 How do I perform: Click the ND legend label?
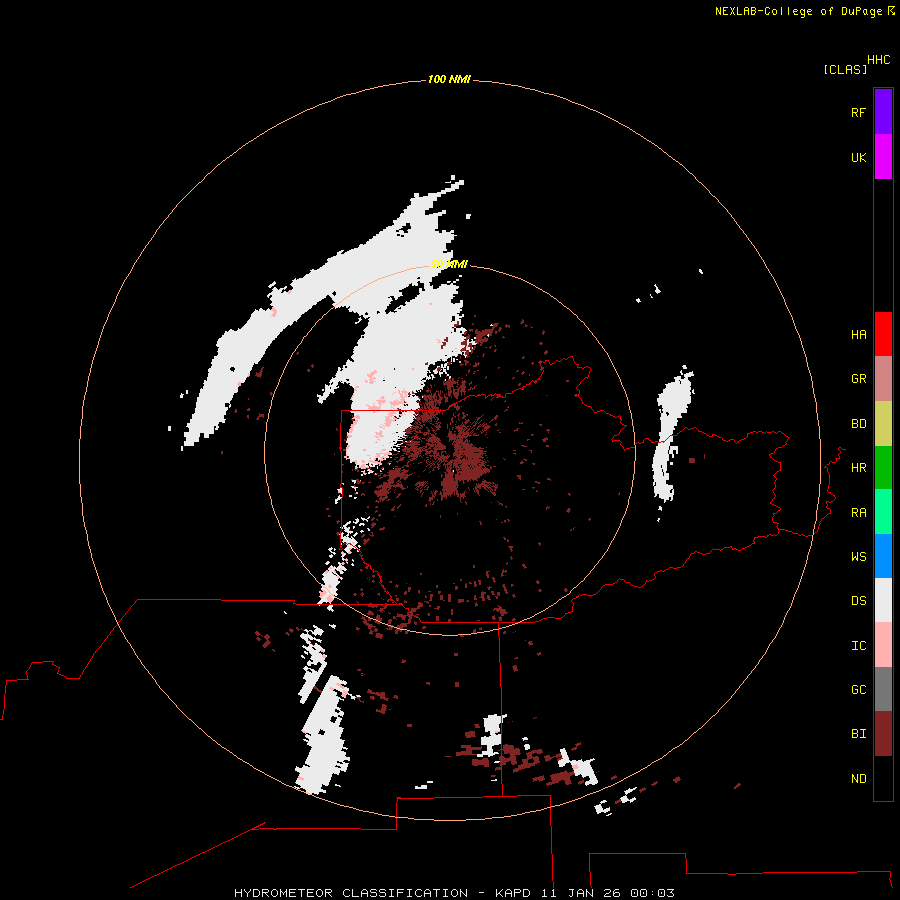859,779
